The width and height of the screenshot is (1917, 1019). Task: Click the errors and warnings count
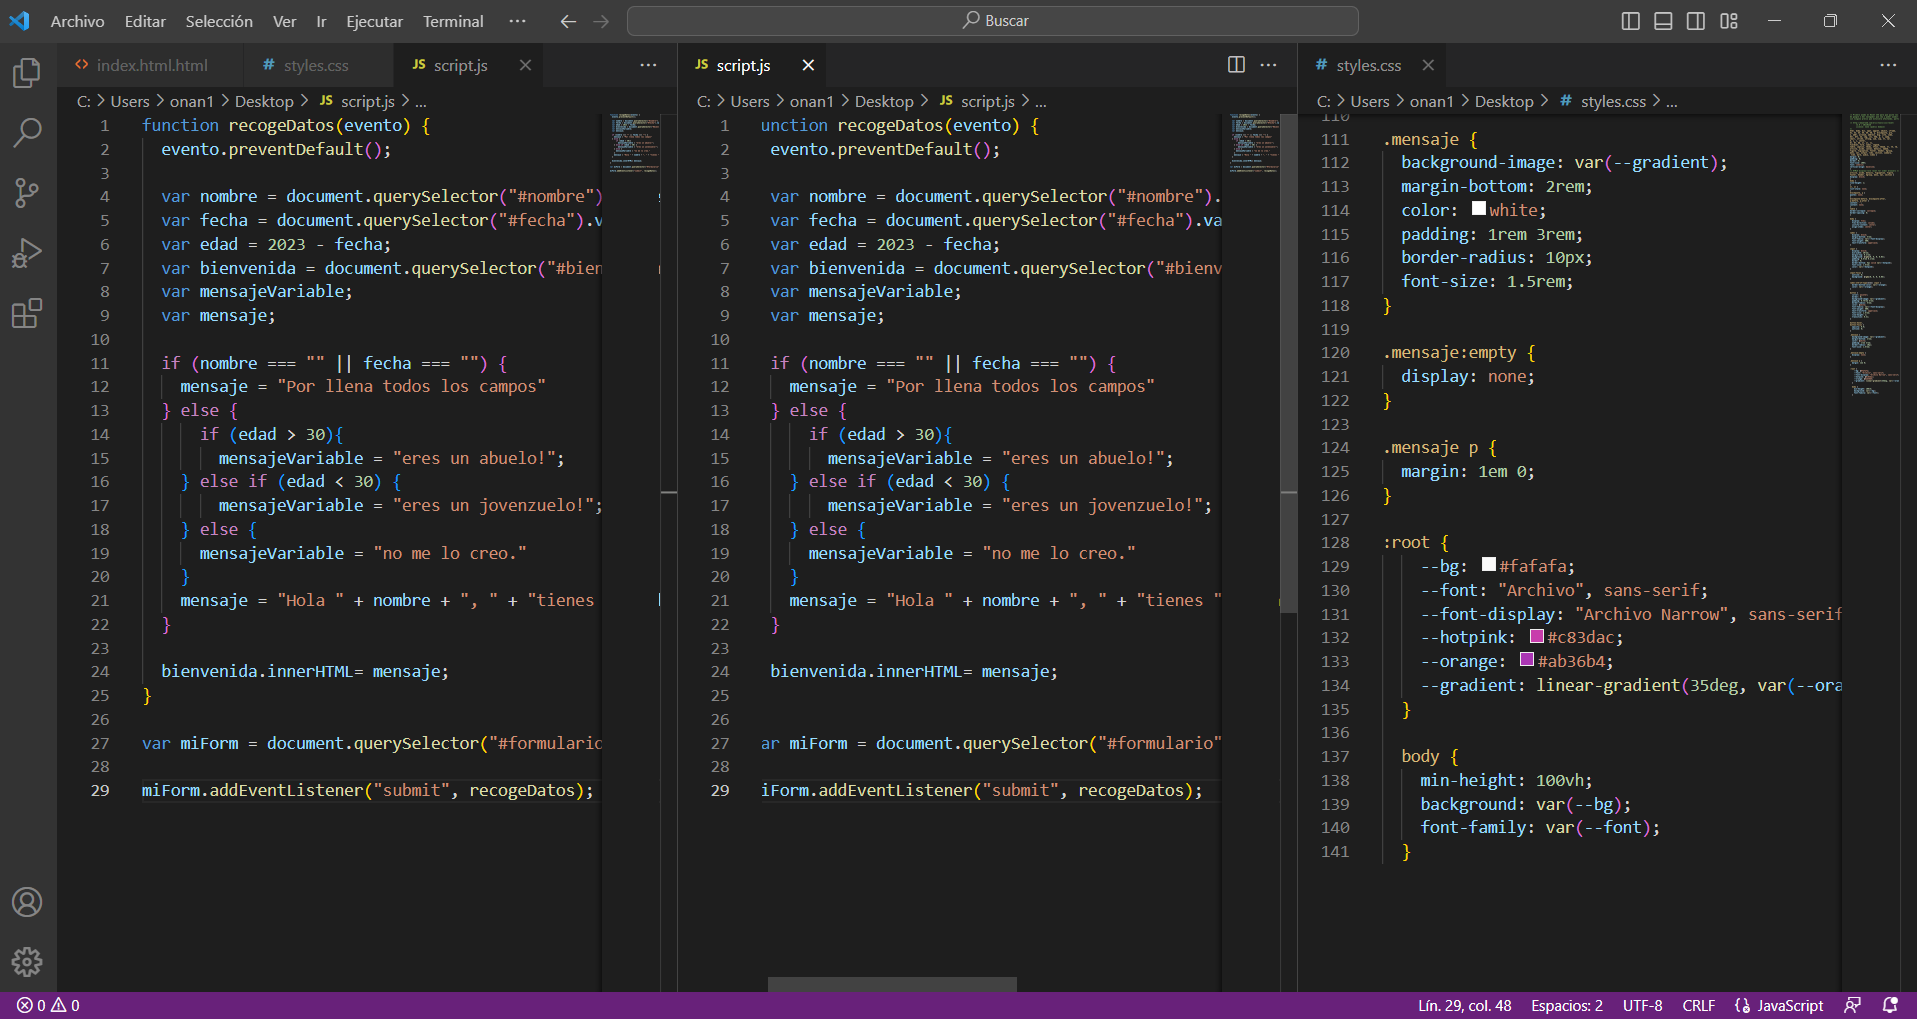click(x=48, y=1005)
